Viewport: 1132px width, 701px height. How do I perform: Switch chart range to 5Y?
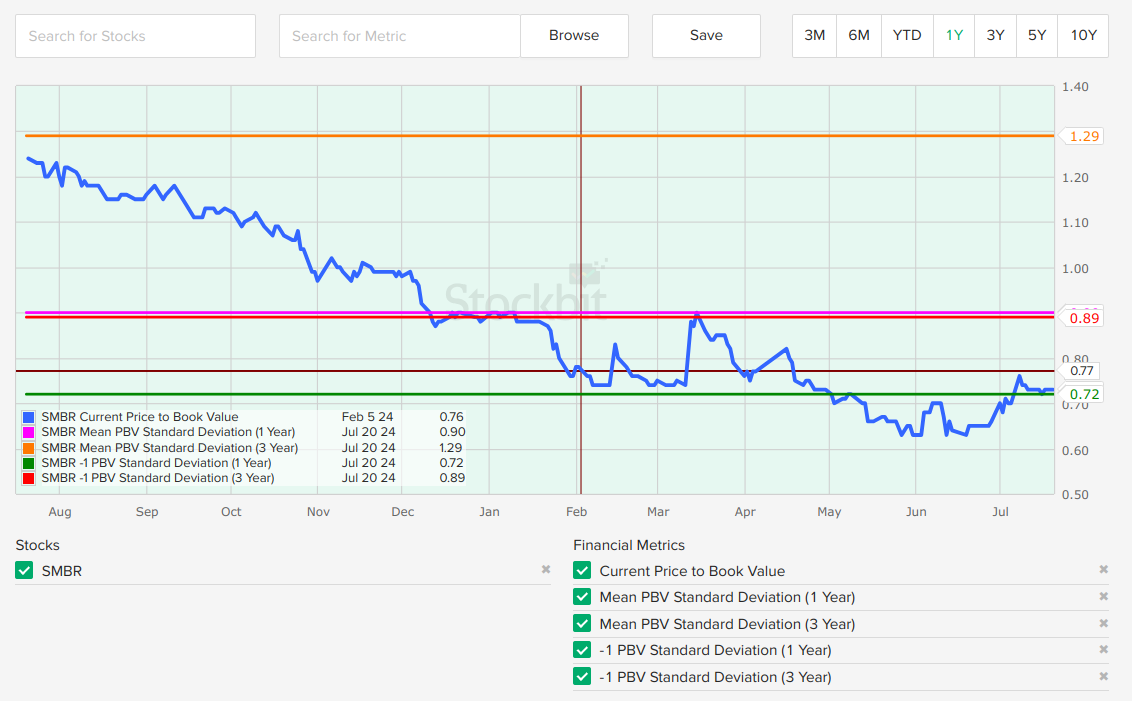(1037, 35)
